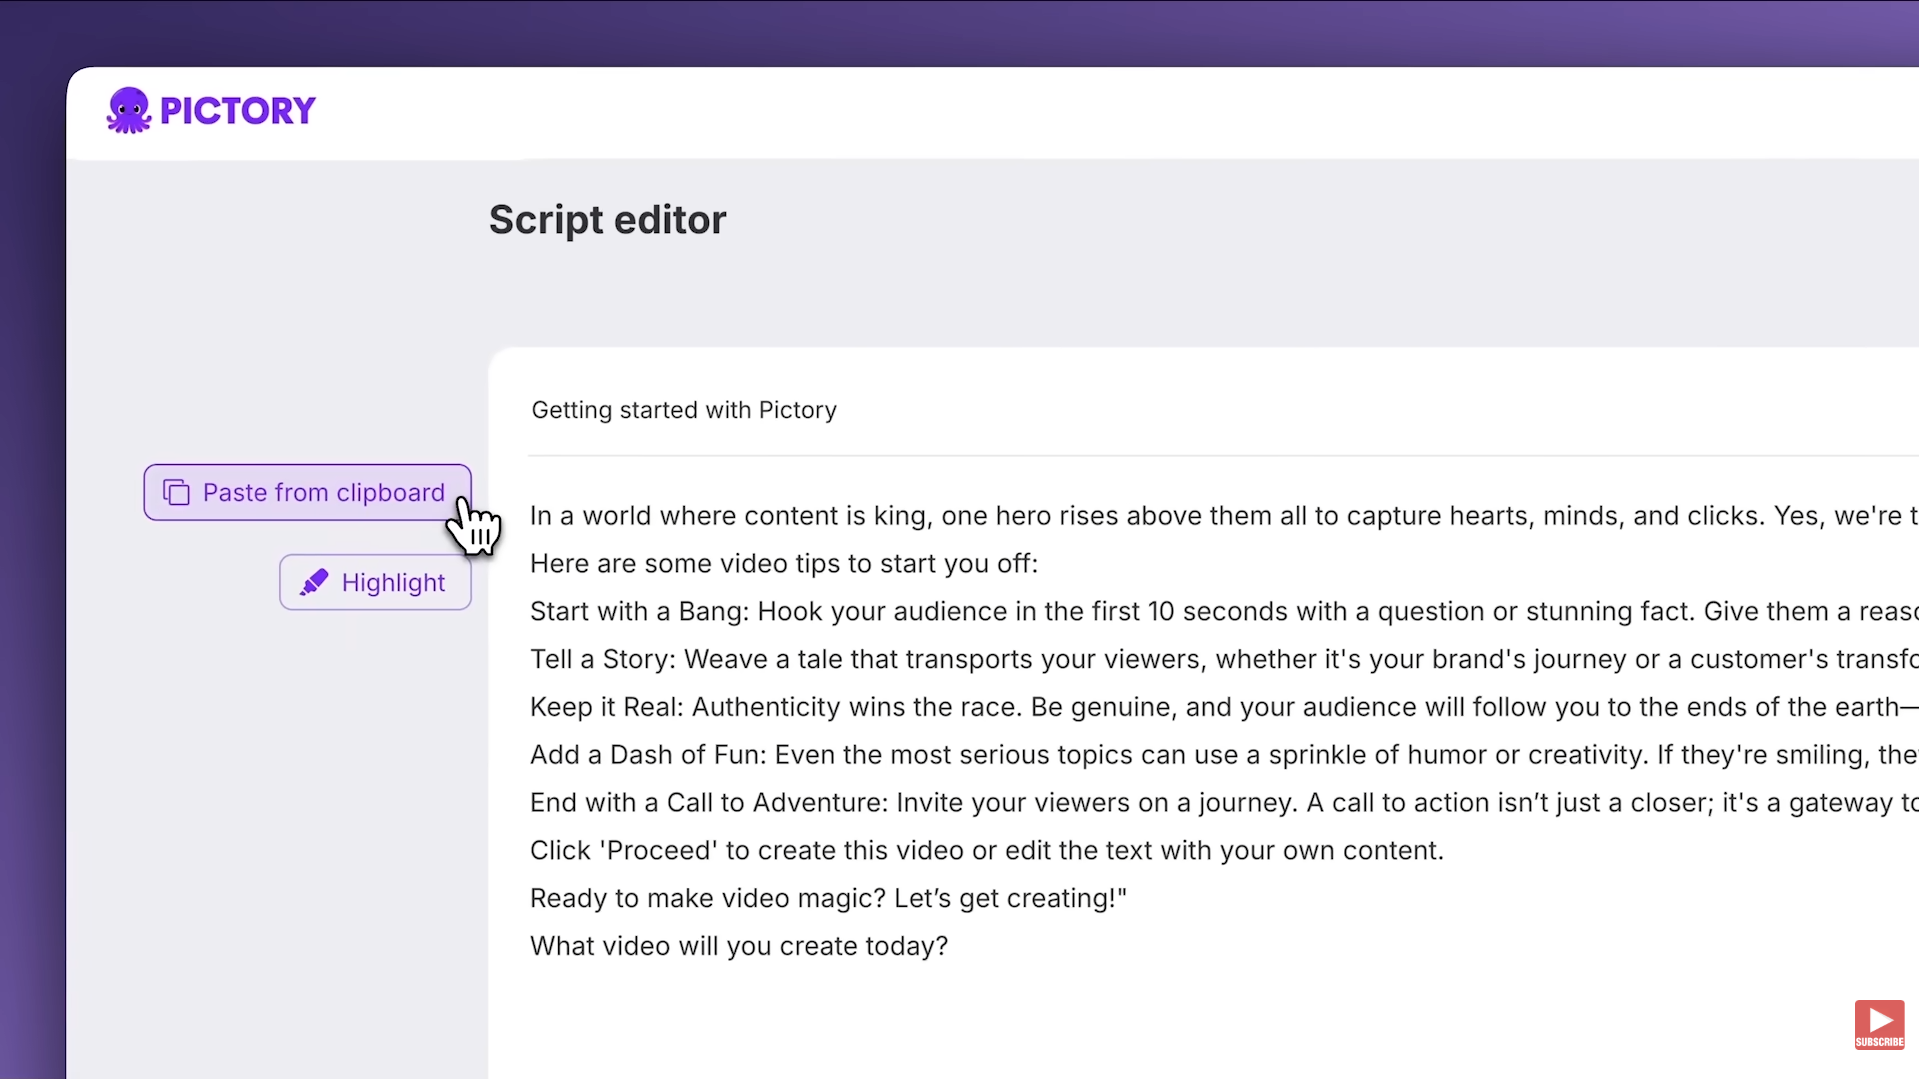Click the highlighter marker icon
The height and width of the screenshot is (1079, 1919).
coord(314,582)
